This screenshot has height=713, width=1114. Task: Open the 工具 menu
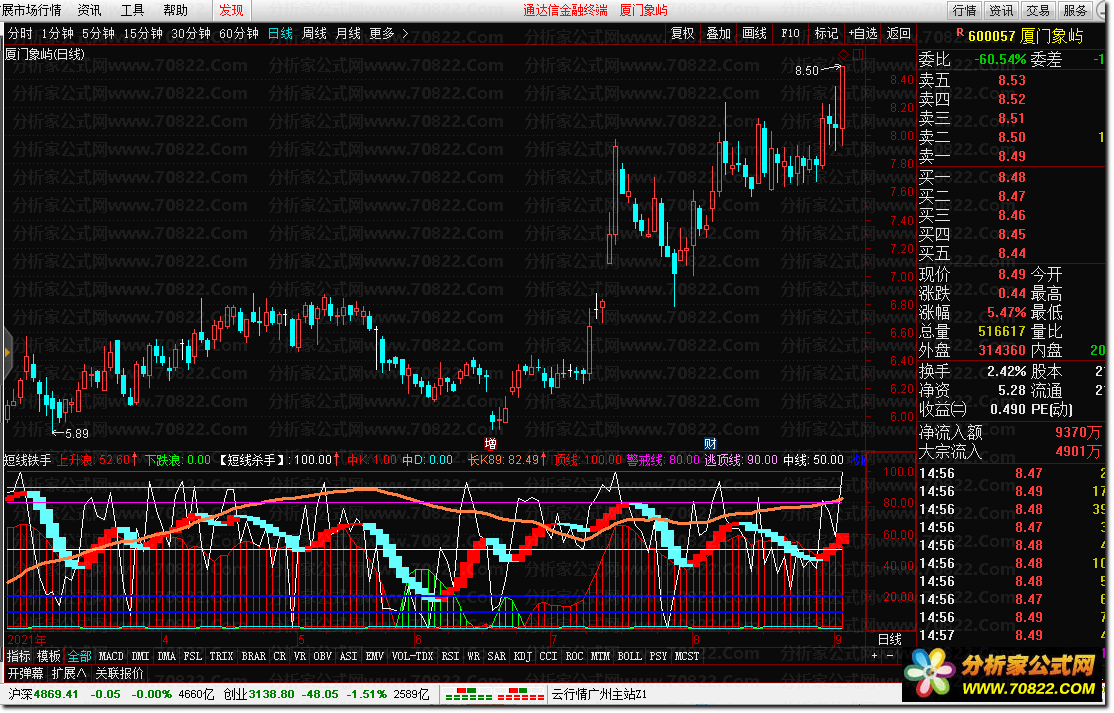click(132, 10)
